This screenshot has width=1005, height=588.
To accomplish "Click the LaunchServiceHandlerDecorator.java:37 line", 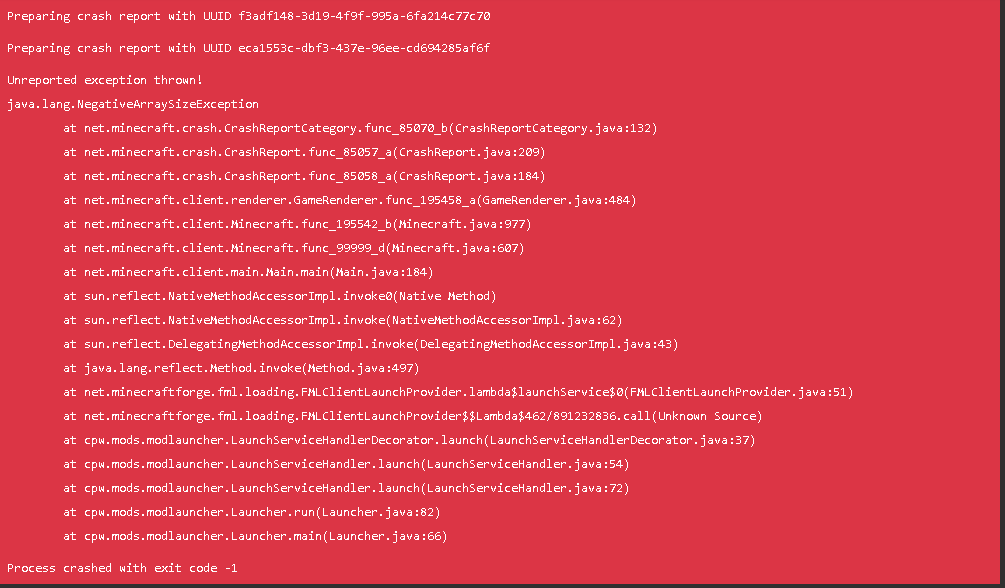I will click(409, 440).
